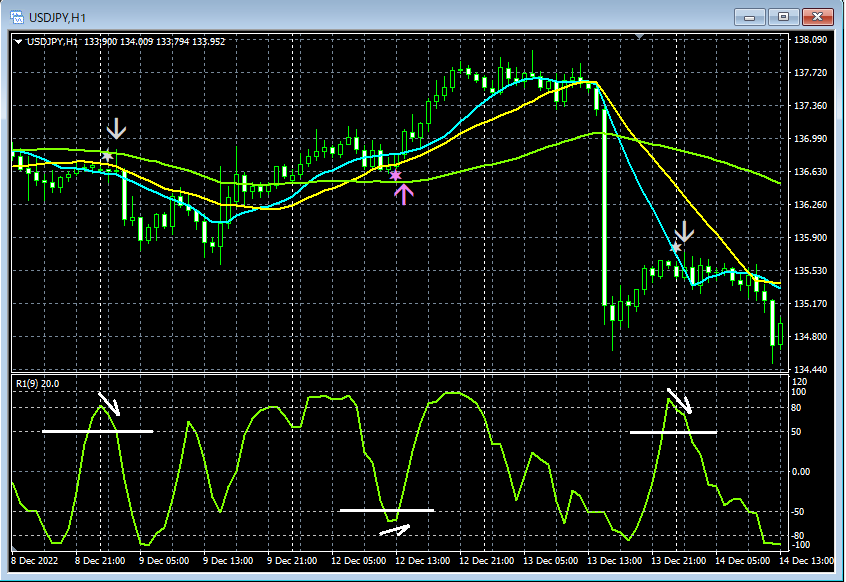Screen dimensions: 846x582
Task: Click the down arrow signal after the 13 Dec drop
Action: click(x=684, y=231)
